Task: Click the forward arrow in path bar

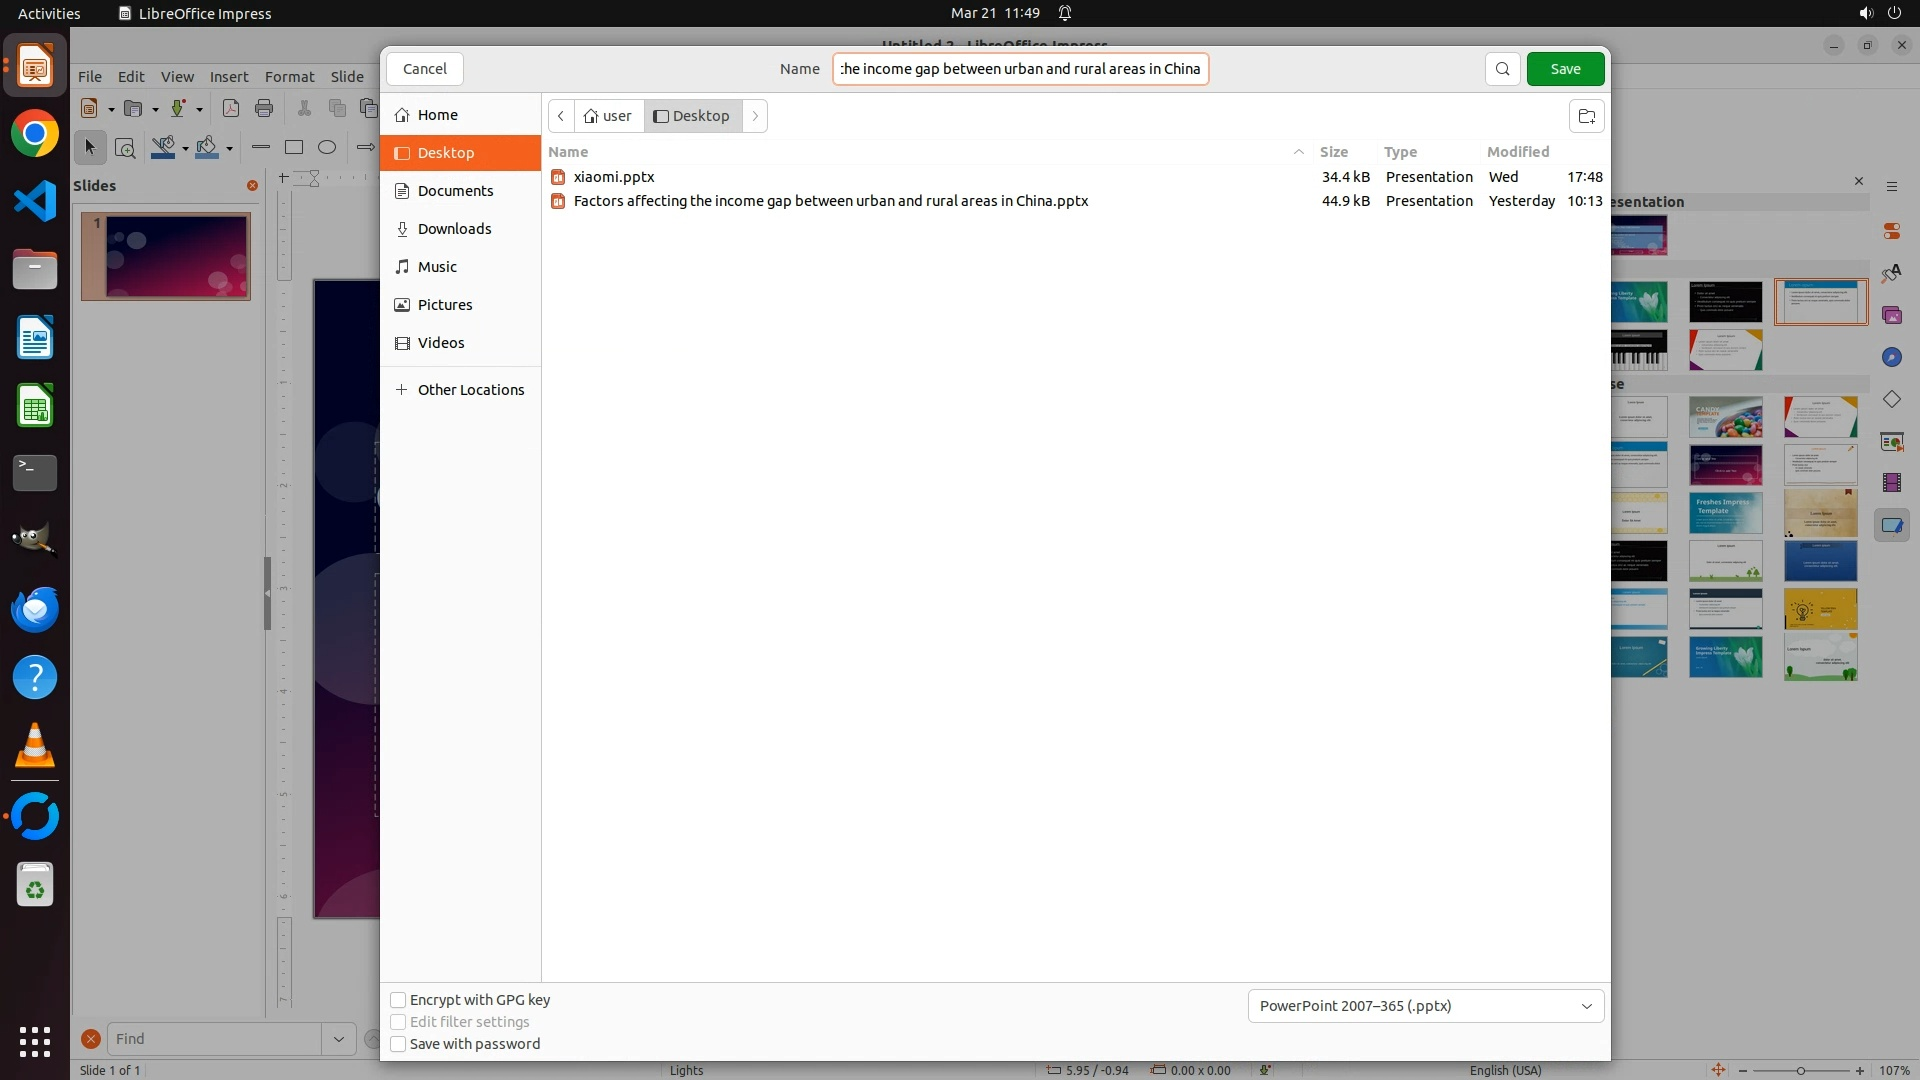Action: pyautogui.click(x=755, y=116)
